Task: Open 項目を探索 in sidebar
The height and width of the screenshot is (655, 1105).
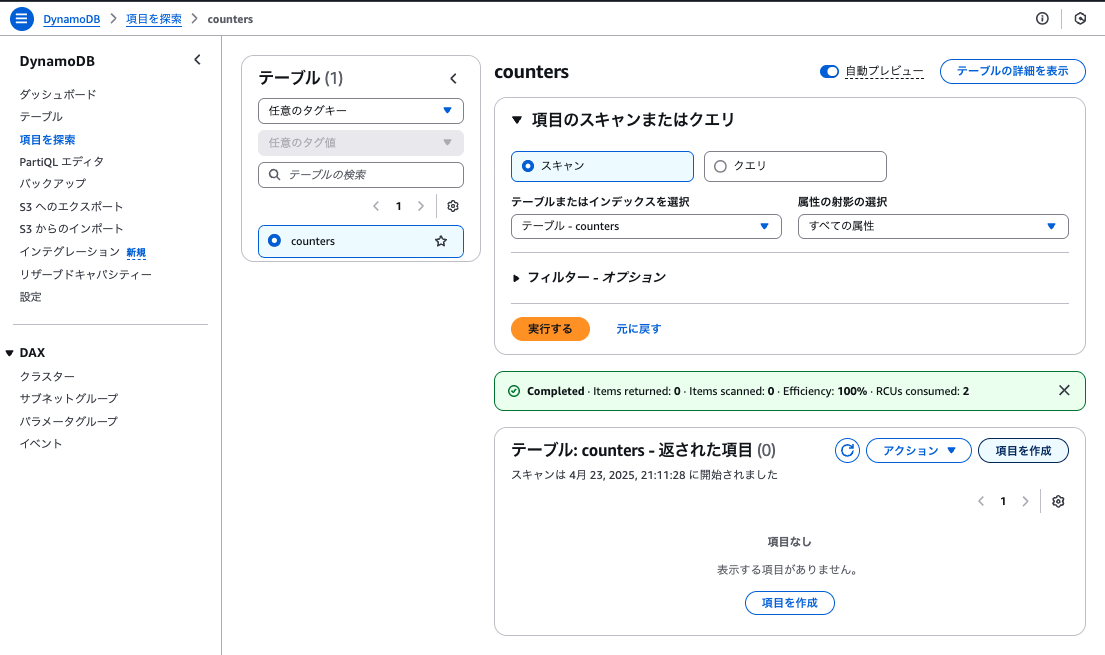Action: point(47,140)
